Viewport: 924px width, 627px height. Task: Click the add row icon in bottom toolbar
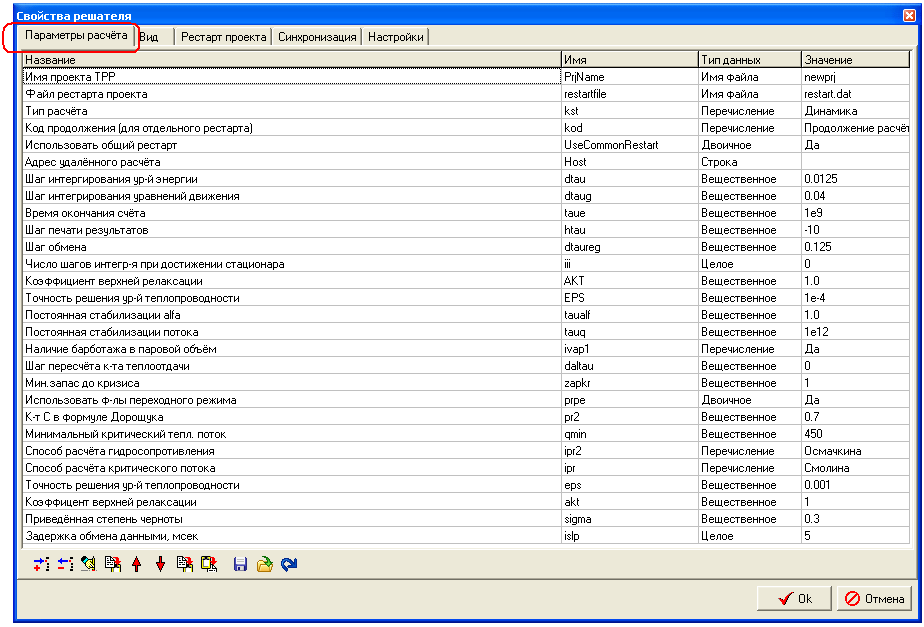[x=41, y=565]
